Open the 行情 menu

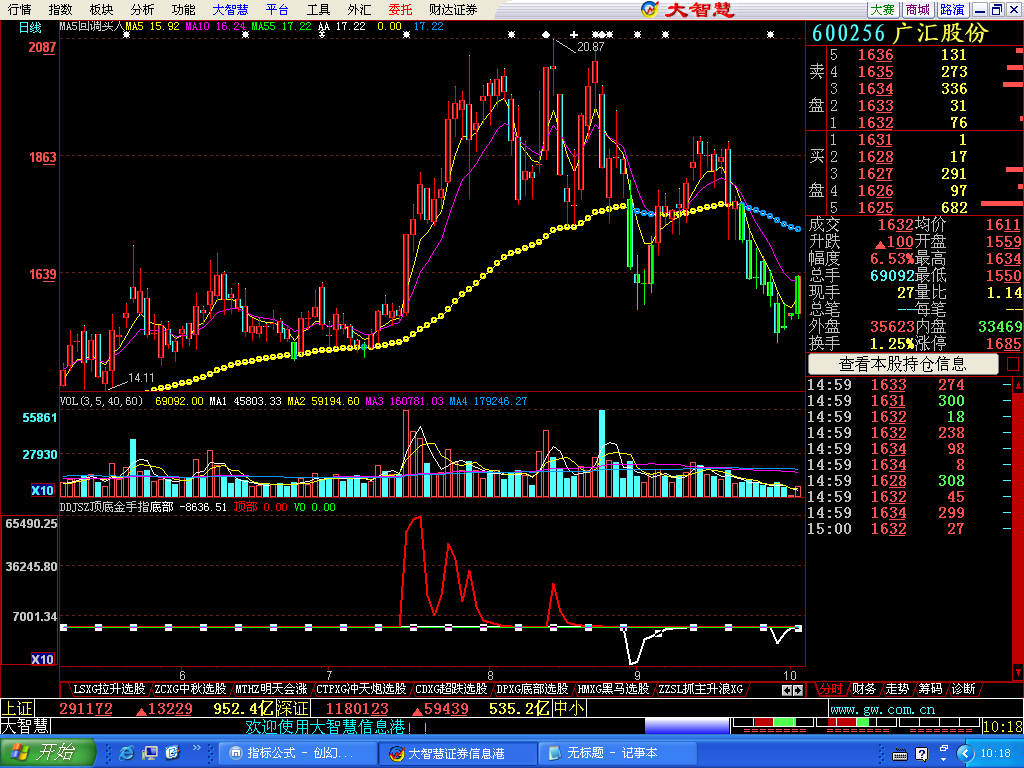[19, 9]
